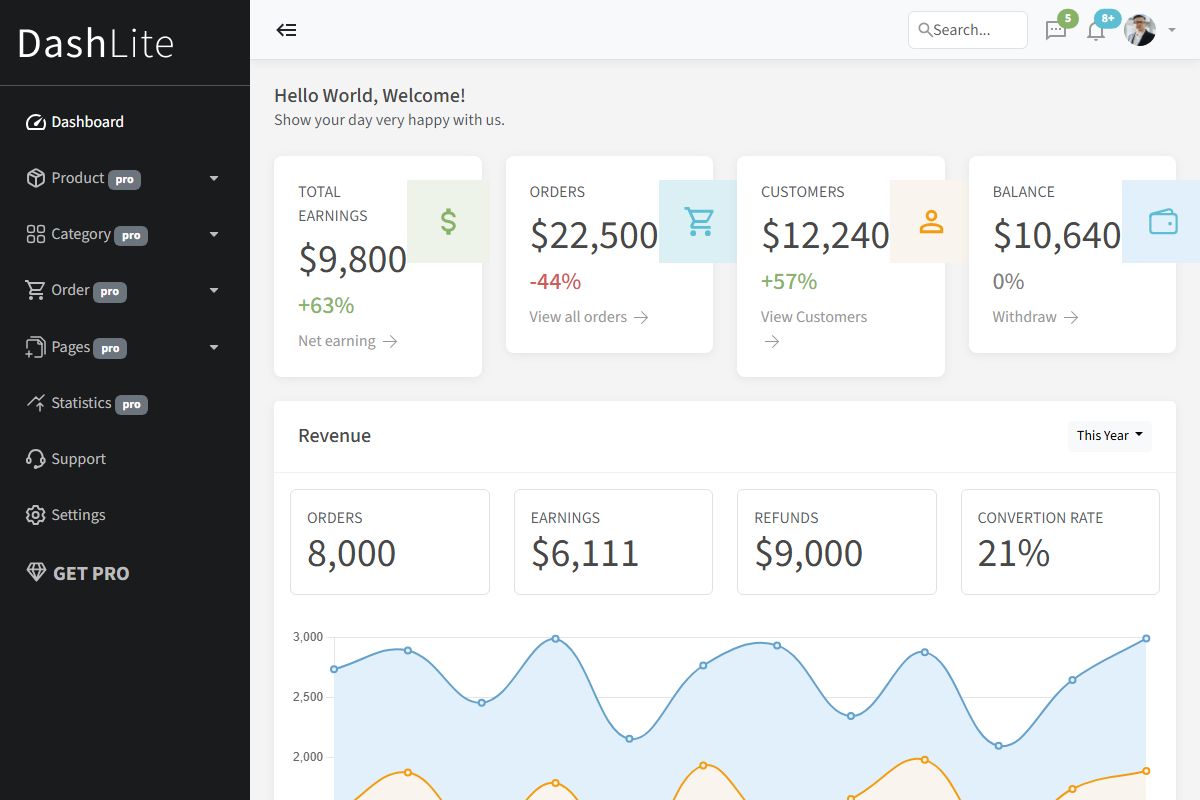
Task: Open the user avatar profile menu
Action: pos(1140,30)
